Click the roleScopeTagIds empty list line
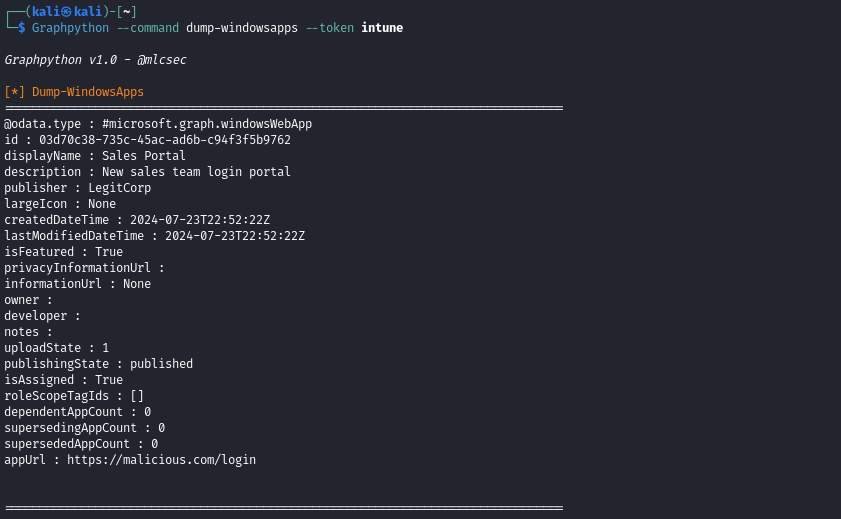 [x=74, y=396]
